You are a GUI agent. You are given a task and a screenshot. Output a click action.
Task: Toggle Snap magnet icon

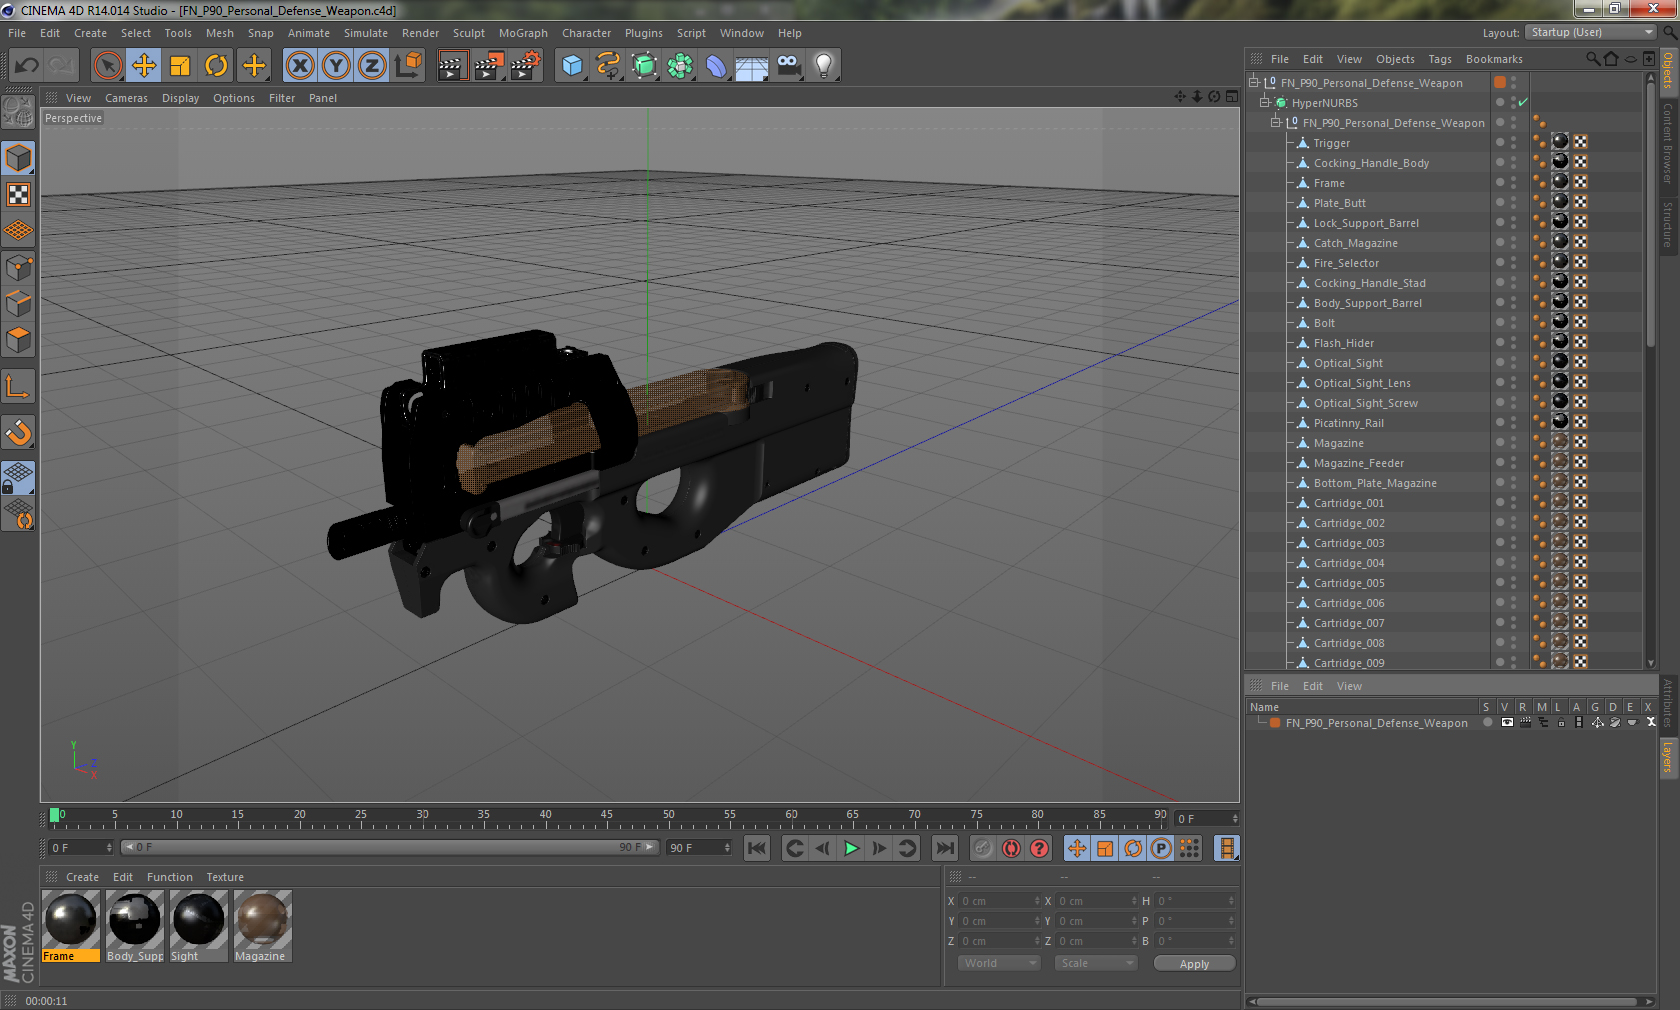tap(19, 432)
